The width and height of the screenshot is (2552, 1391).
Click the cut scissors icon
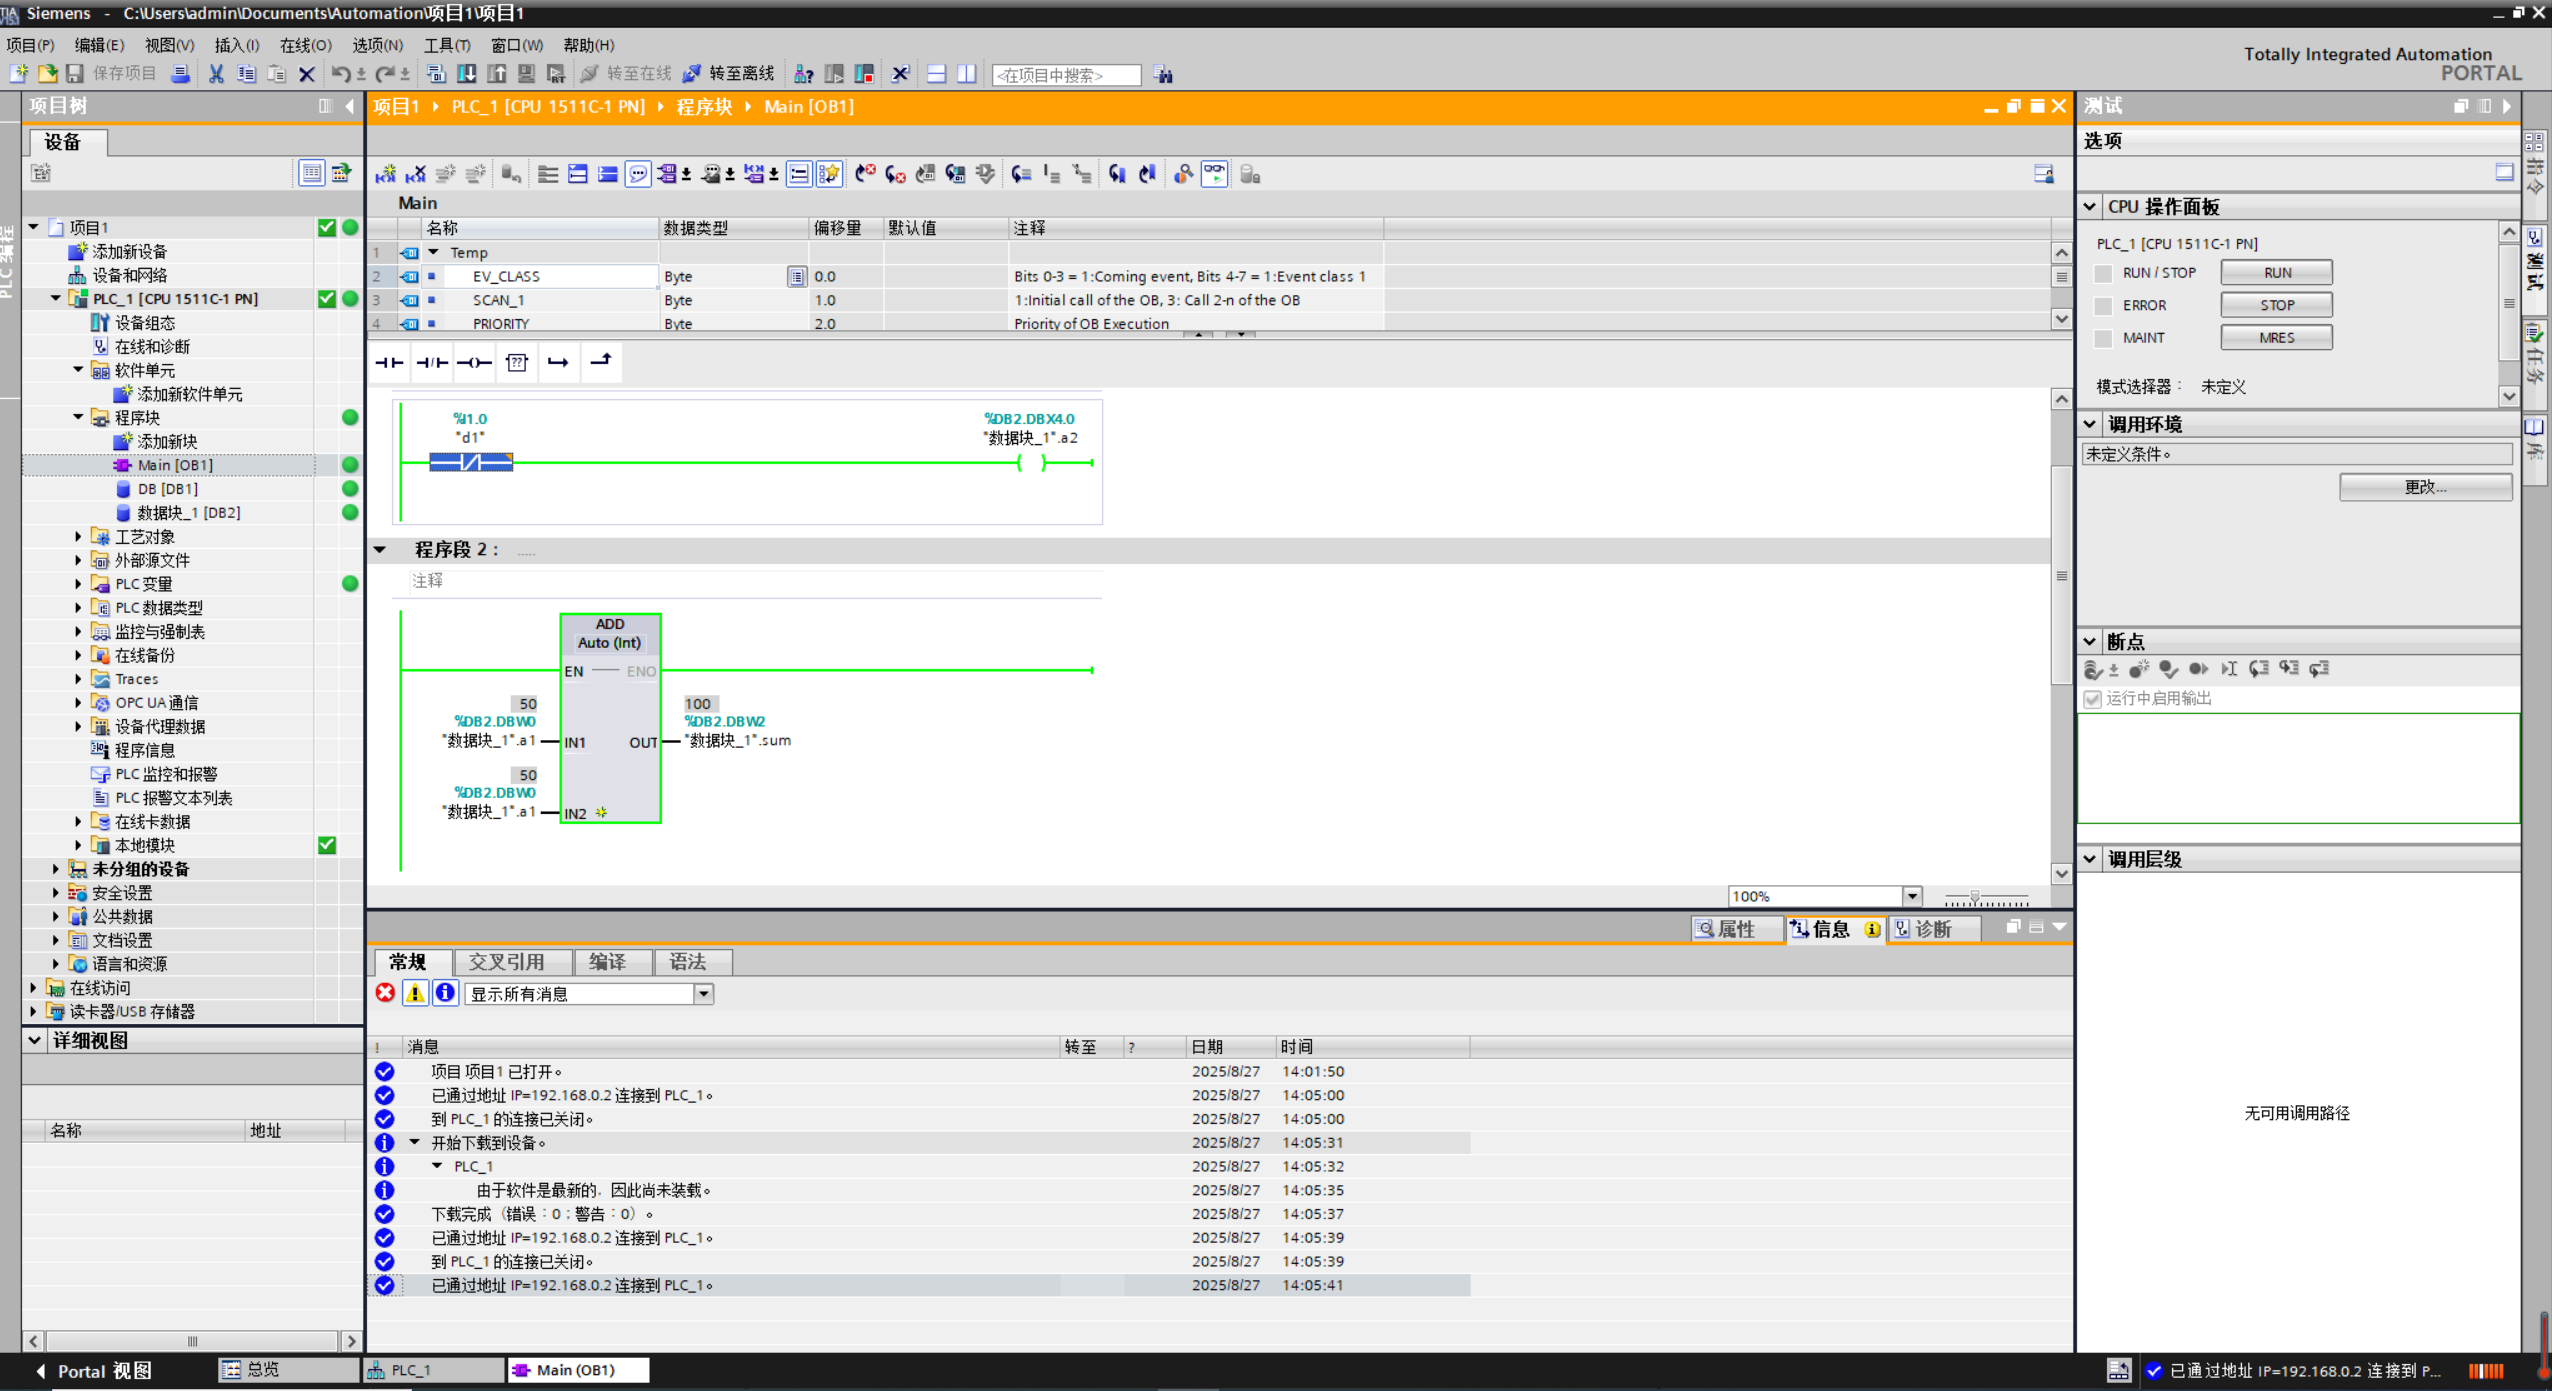click(216, 74)
